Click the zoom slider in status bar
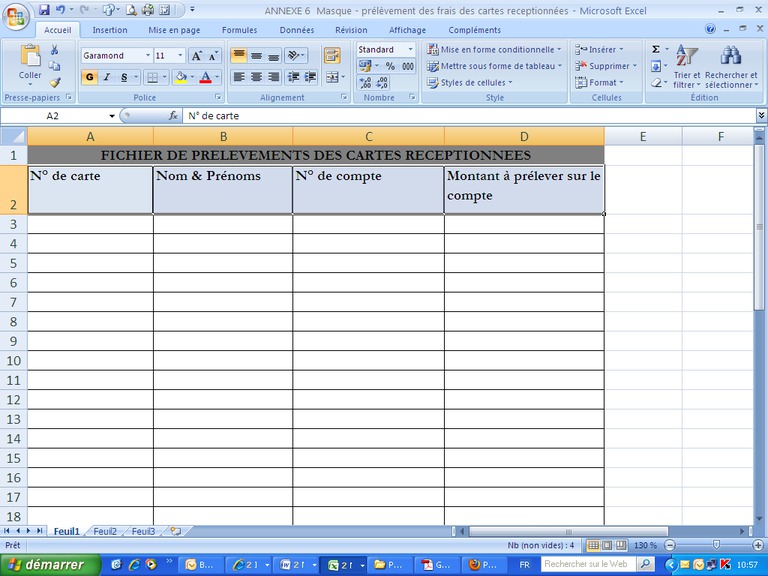This screenshot has height=576, width=768. pos(716,545)
